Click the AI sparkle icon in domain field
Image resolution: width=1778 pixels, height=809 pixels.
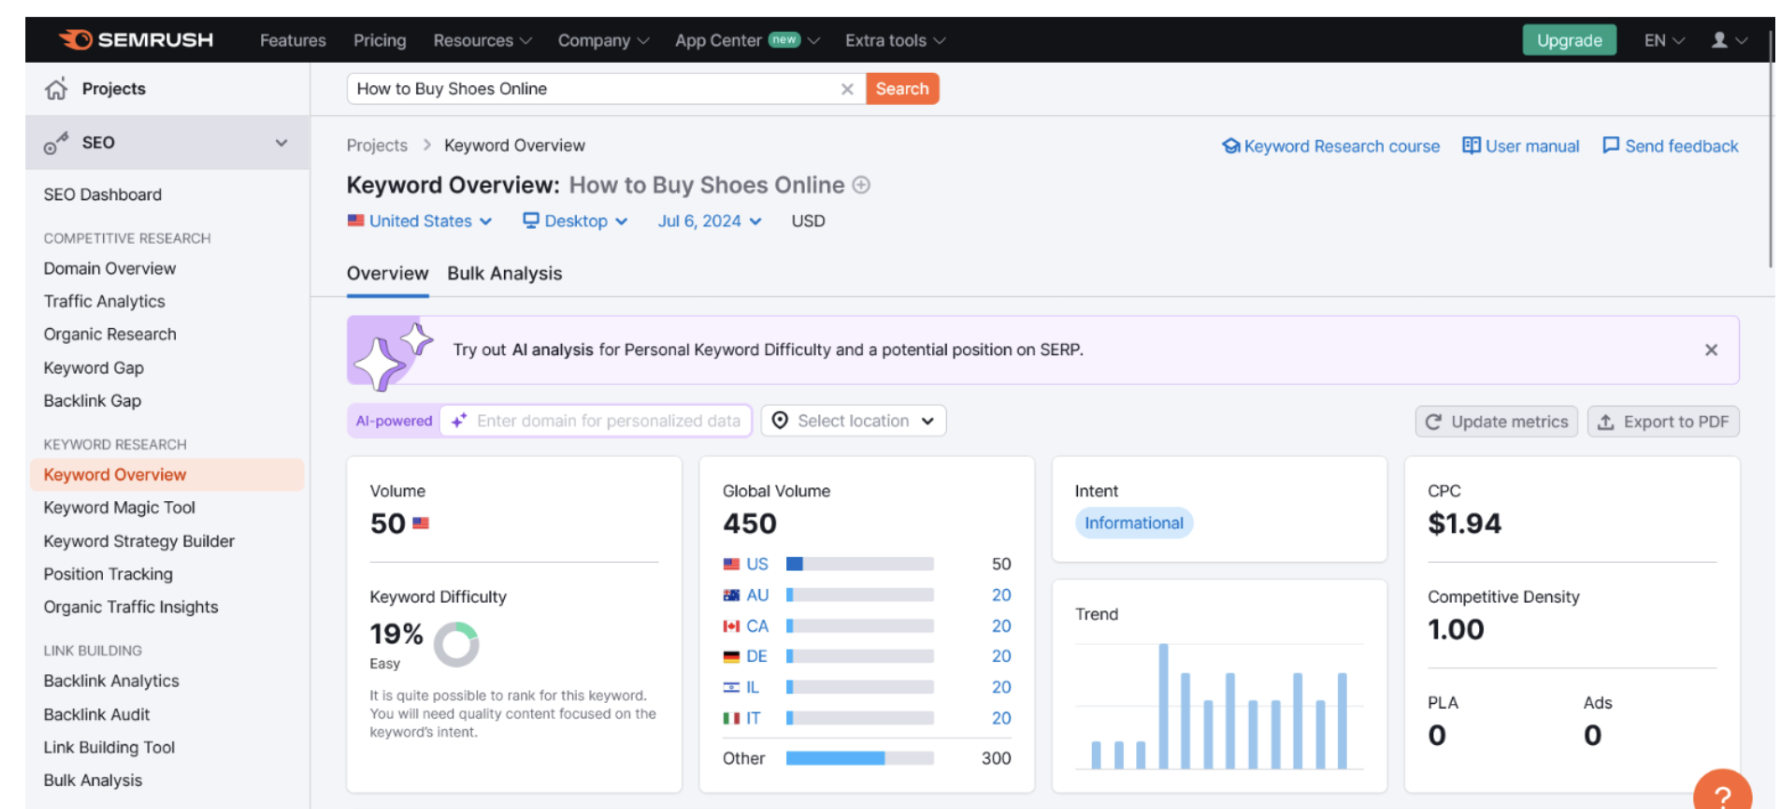click(459, 421)
